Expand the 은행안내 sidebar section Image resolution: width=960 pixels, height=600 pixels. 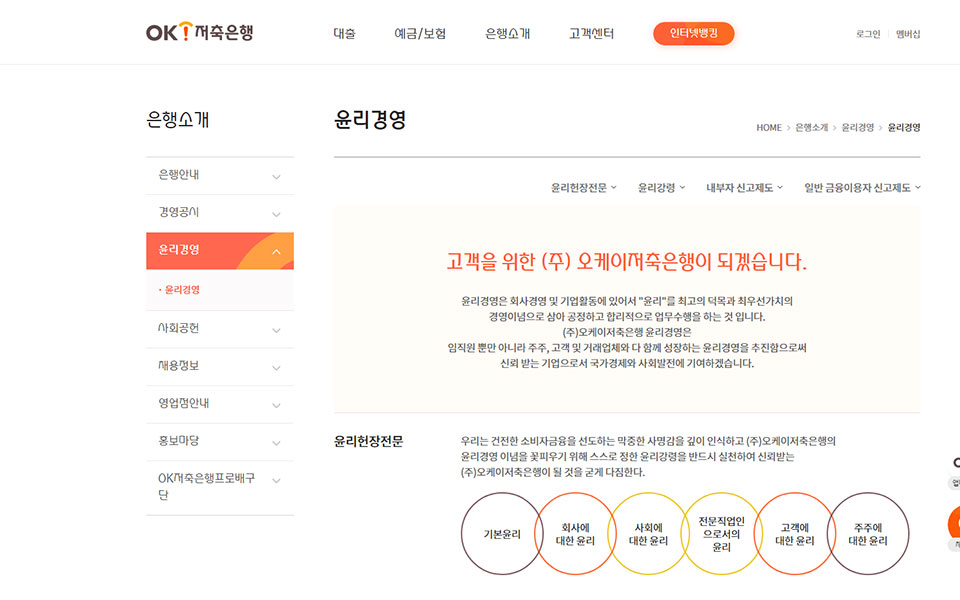click(220, 176)
